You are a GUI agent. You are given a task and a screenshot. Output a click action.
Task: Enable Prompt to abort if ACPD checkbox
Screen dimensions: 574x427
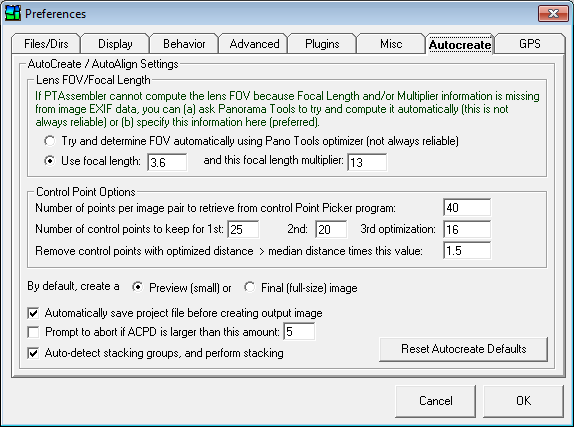tap(33, 333)
